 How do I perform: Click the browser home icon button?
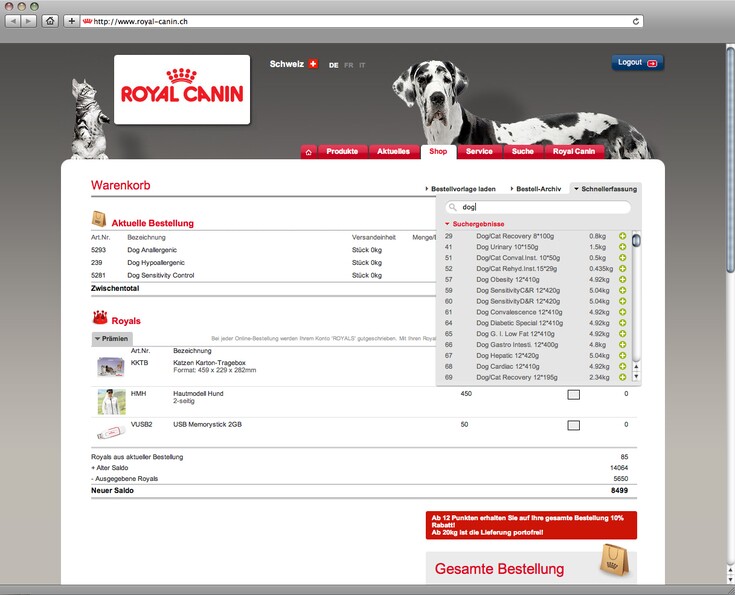point(50,21)
